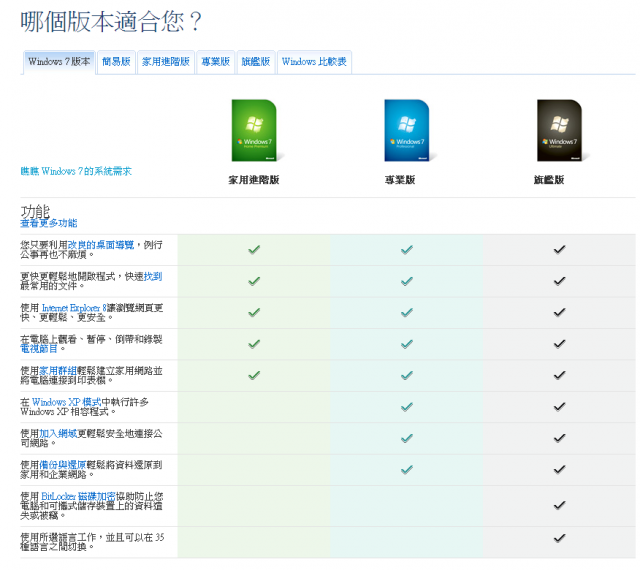The width and height of the screenshot is (640, 570).
Task: Click the 旗艦版 checkmark in the 家用群組 row
Action: (x=559, y=375)
